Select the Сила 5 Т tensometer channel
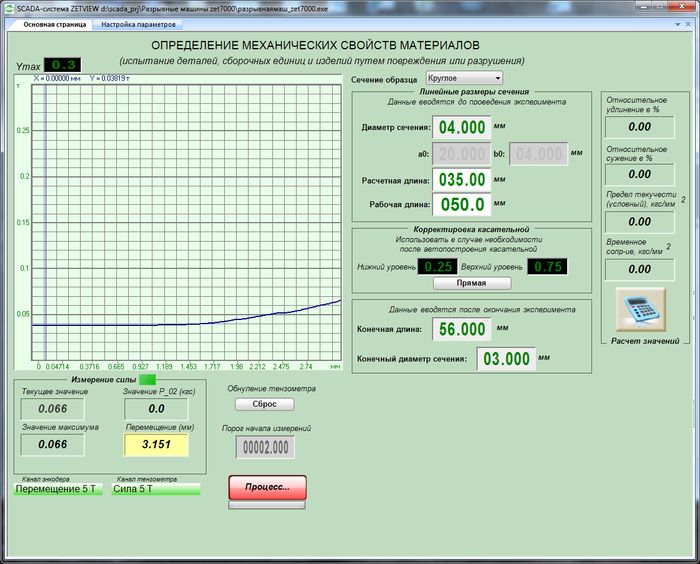 click(x=156, y=489)
